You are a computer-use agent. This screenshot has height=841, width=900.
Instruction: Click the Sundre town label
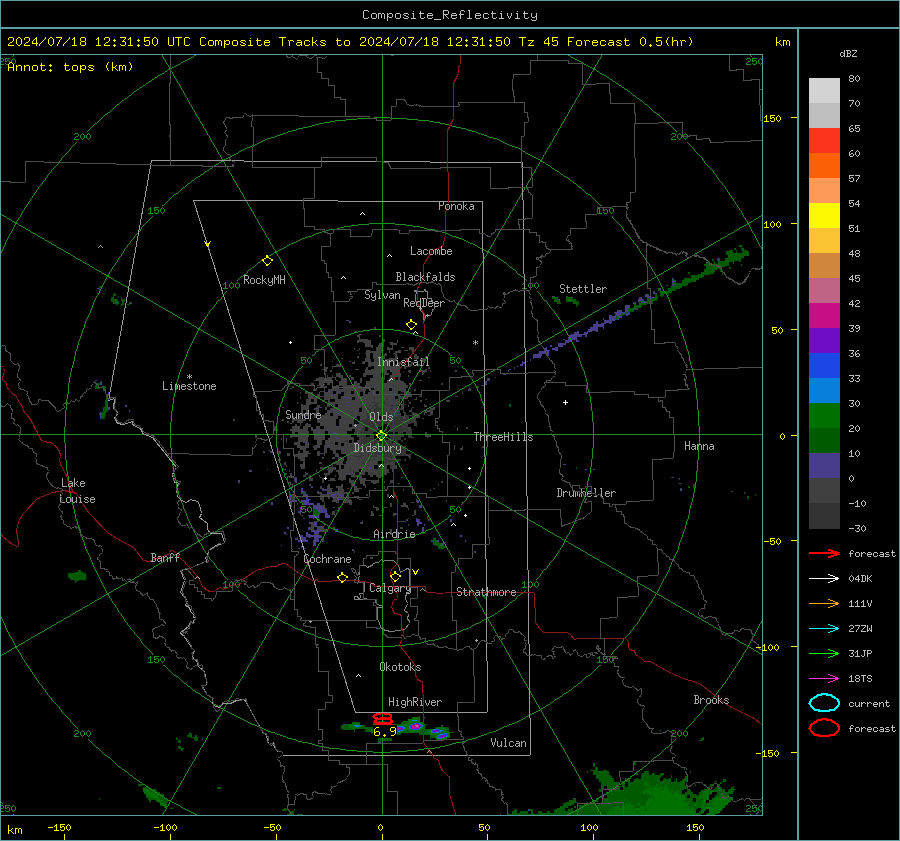click(x=303, y=415)
